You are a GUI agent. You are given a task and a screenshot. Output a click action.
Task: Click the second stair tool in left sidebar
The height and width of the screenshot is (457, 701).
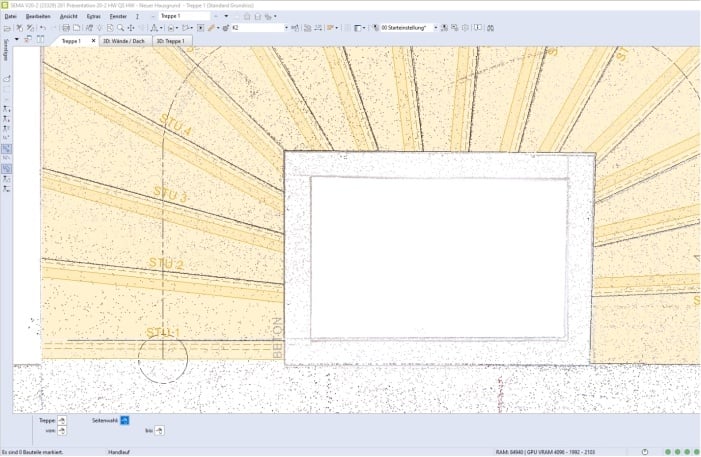click(x=7, y=119)
